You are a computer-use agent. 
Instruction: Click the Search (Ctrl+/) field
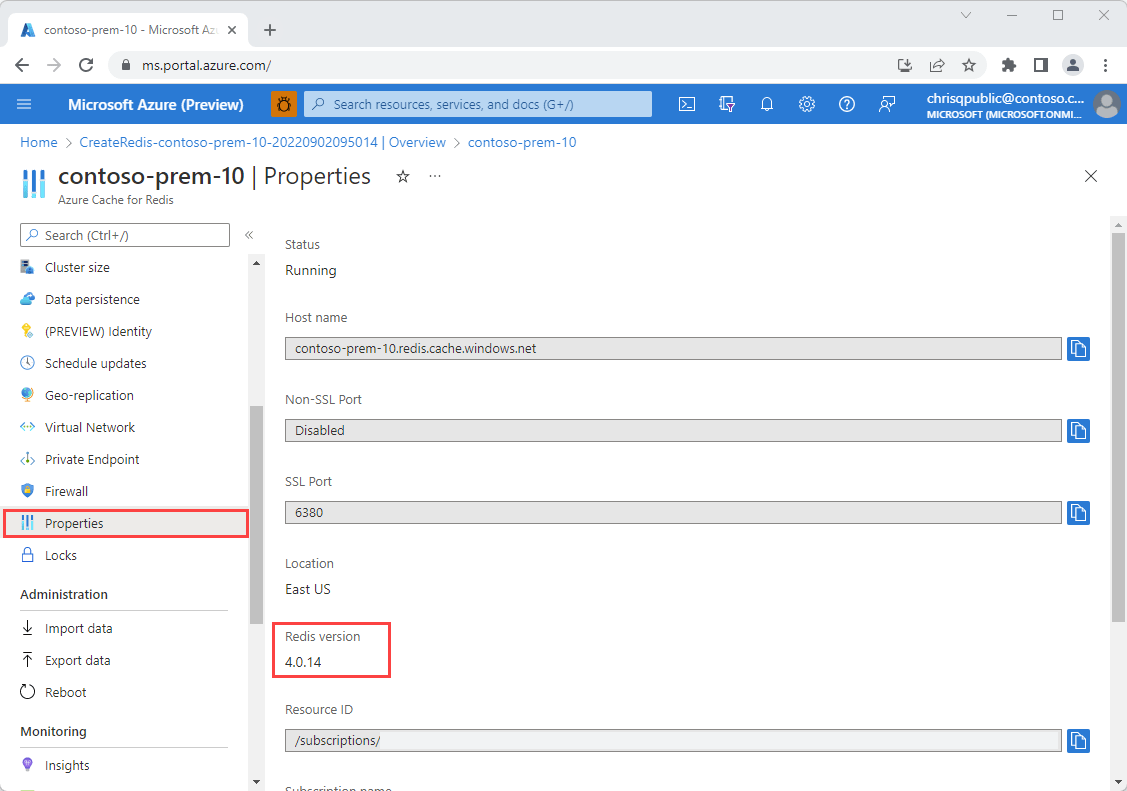tap(124, 235)
